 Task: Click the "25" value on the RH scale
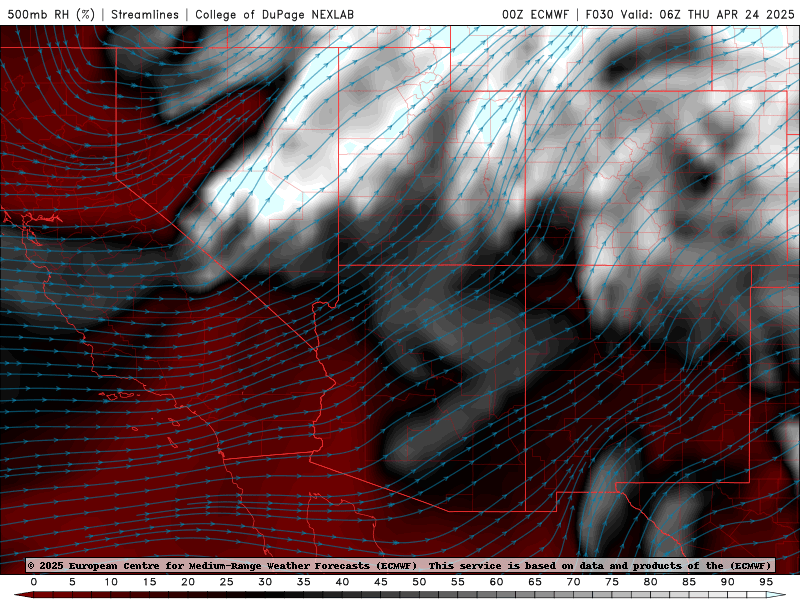click(x=227, y=582)
